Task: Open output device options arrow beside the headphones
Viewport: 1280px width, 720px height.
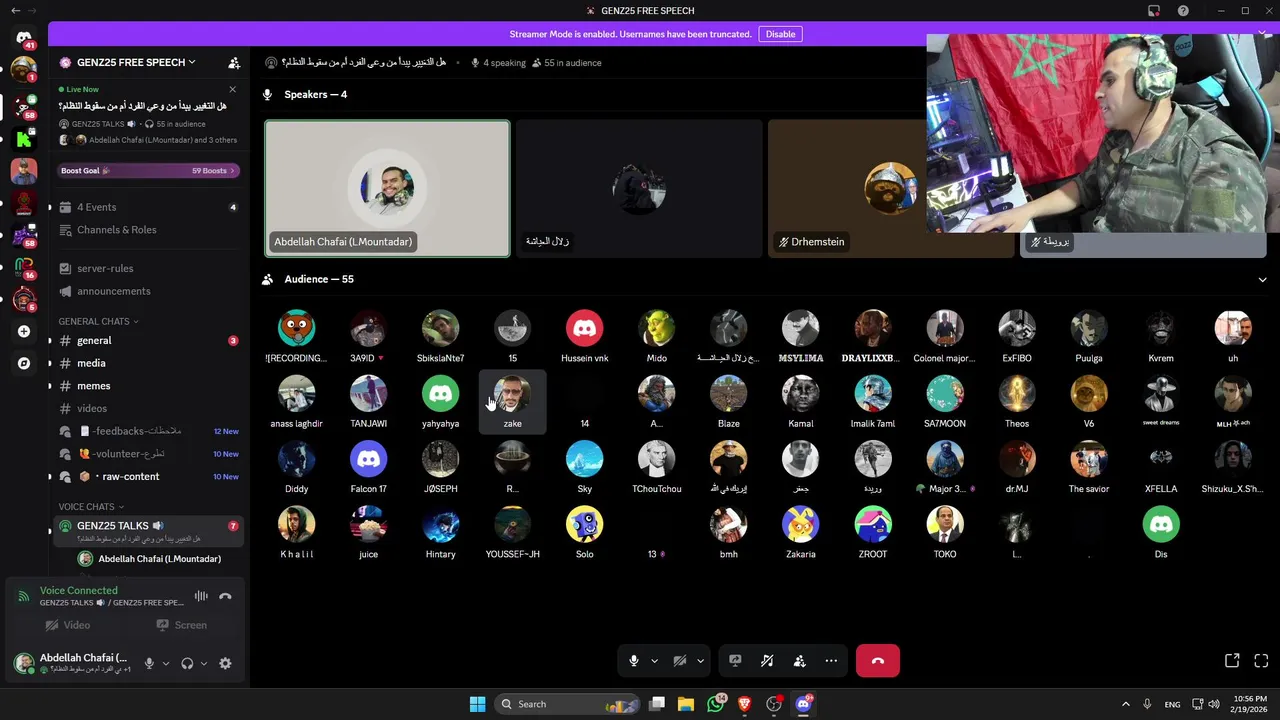Action: click(204, 663)
